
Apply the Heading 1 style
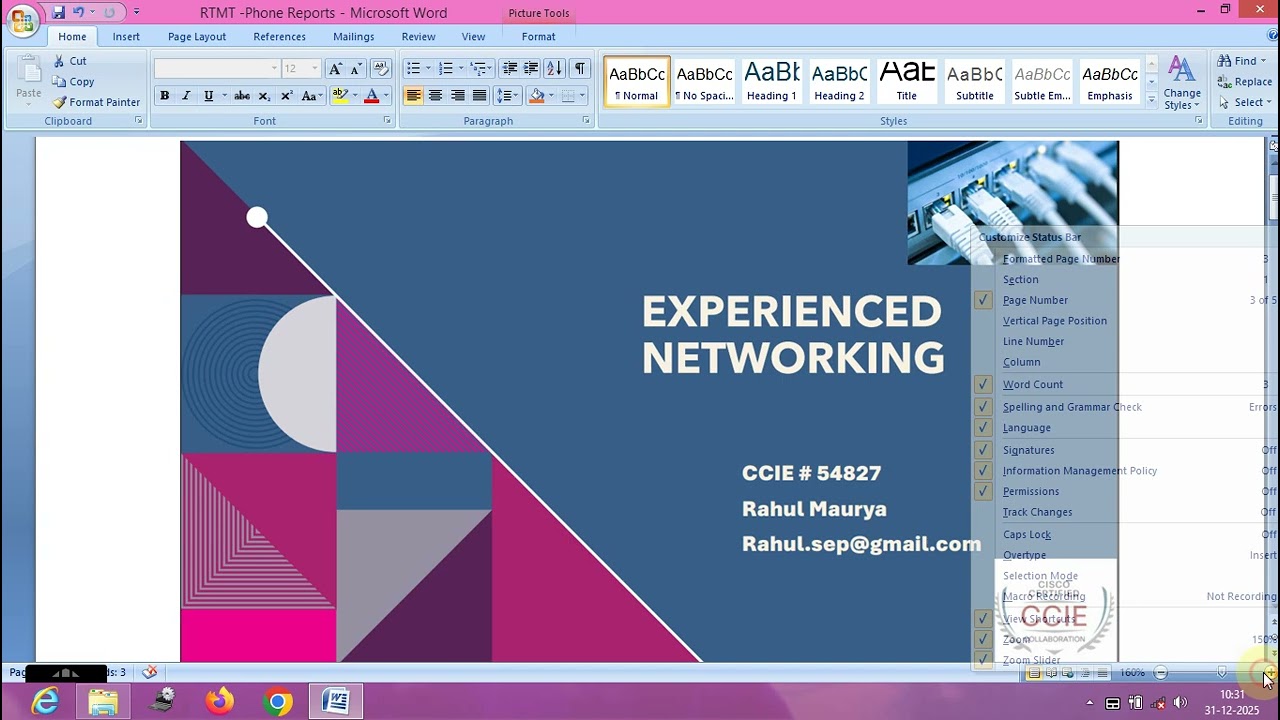click(772, 82)
